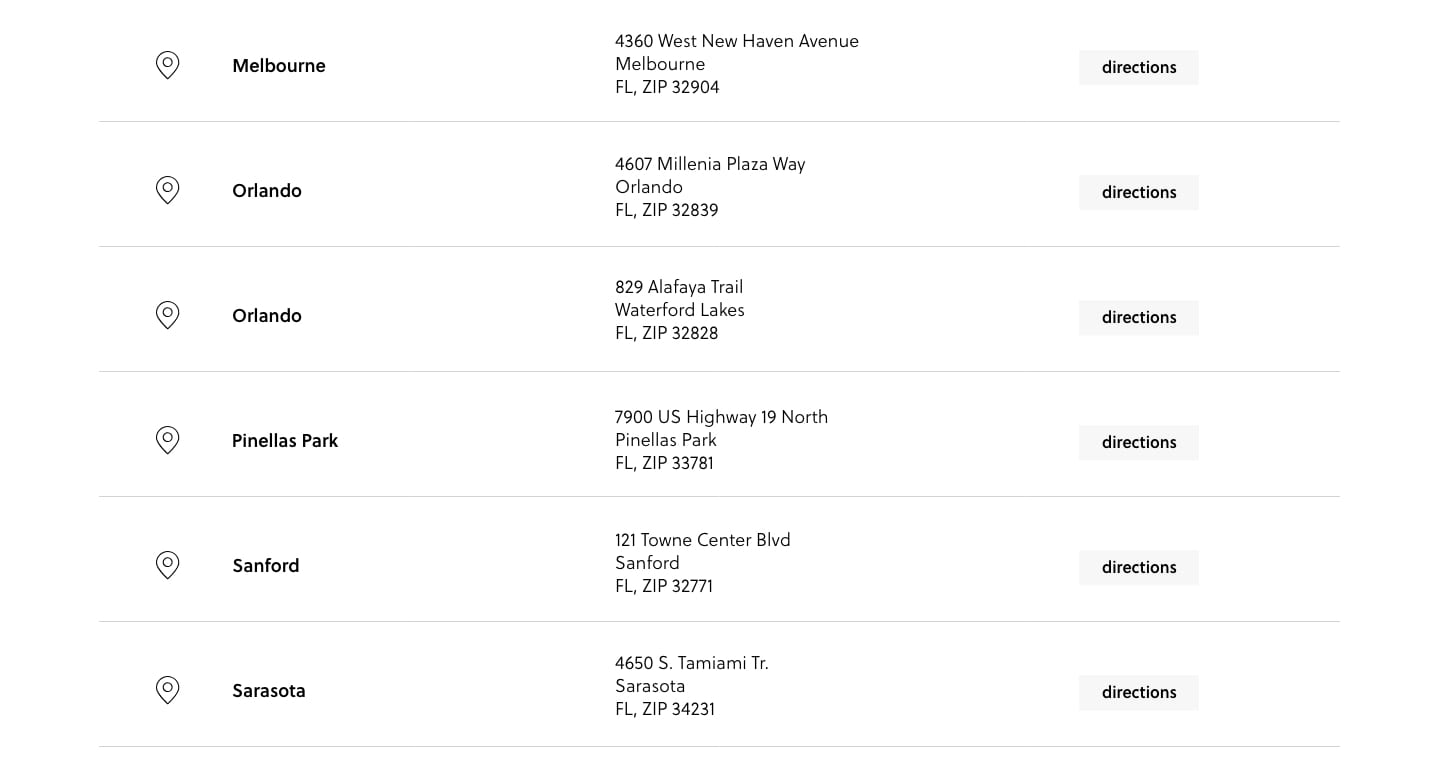This screenshot has width=1440, height=765.
Task: Get directions to the Melbourne store
Action: (1138, 67)
